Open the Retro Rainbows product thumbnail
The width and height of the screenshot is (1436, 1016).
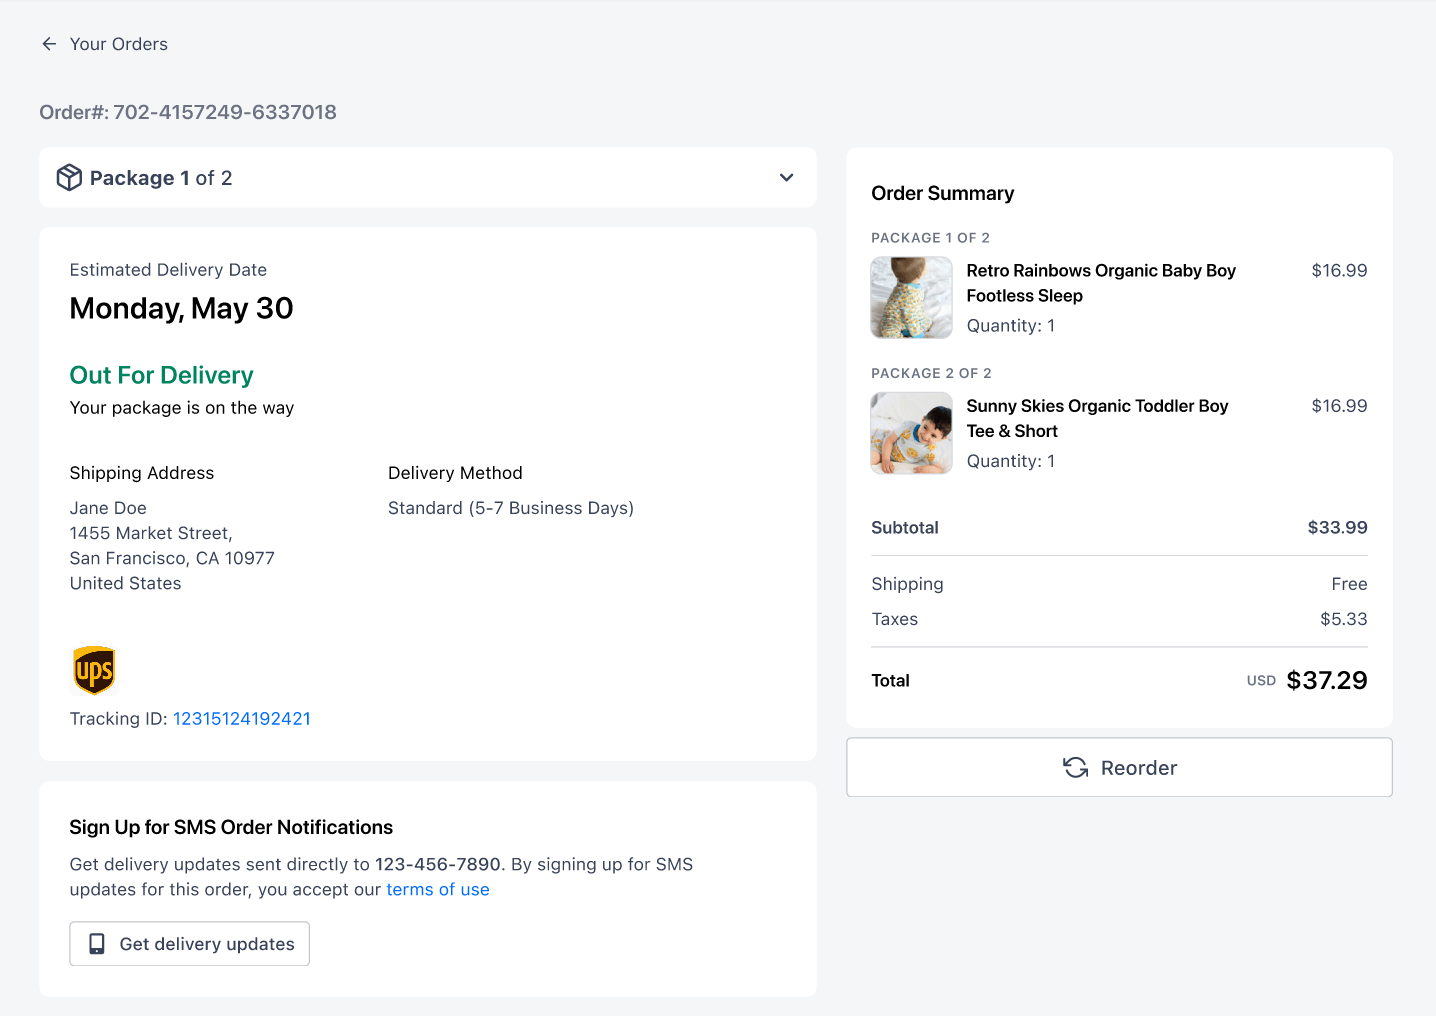911,297
